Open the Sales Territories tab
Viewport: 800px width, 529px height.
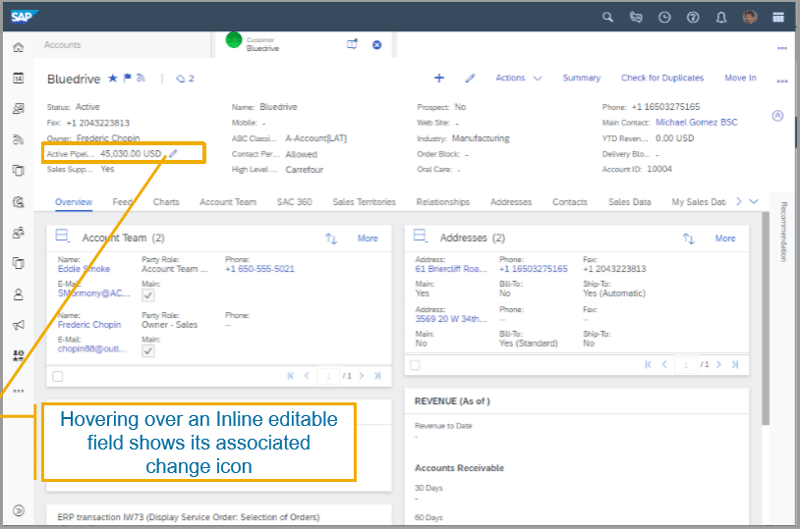click(364, 202)
